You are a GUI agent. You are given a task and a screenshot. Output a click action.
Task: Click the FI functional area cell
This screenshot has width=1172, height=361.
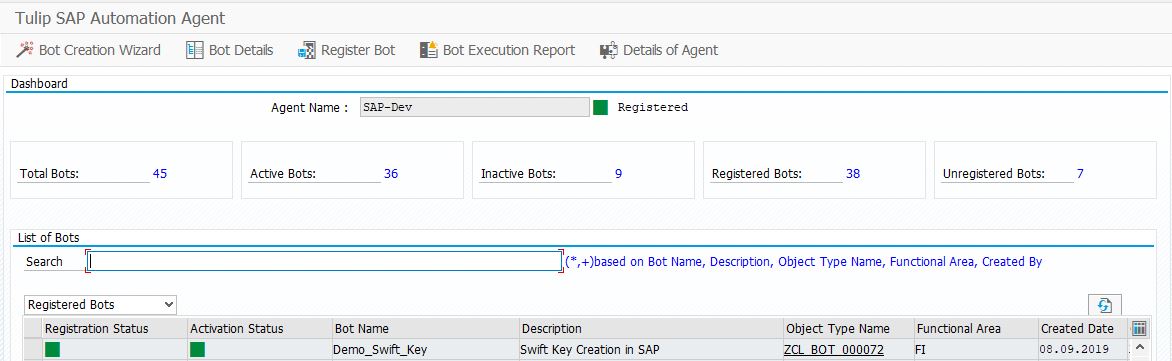[976, 349]
